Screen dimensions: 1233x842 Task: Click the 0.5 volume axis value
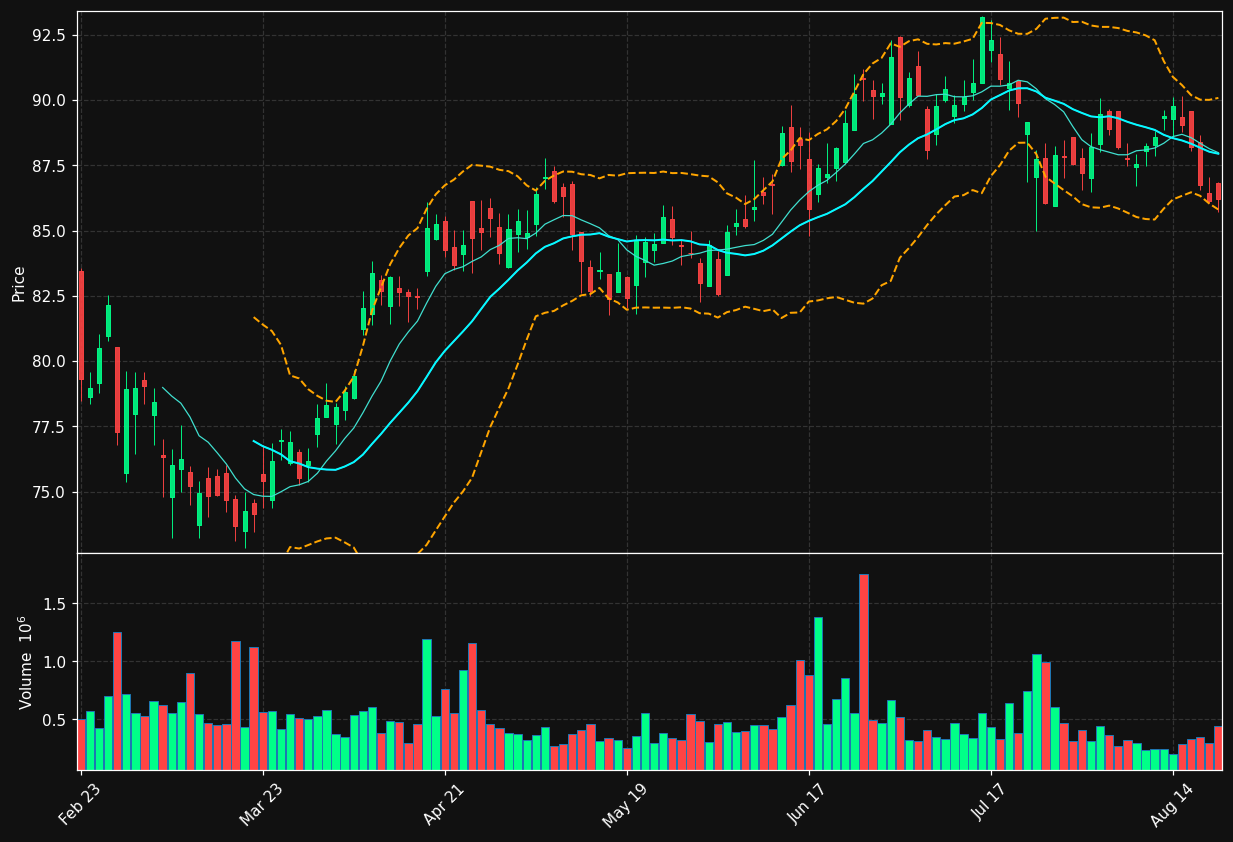55,720
